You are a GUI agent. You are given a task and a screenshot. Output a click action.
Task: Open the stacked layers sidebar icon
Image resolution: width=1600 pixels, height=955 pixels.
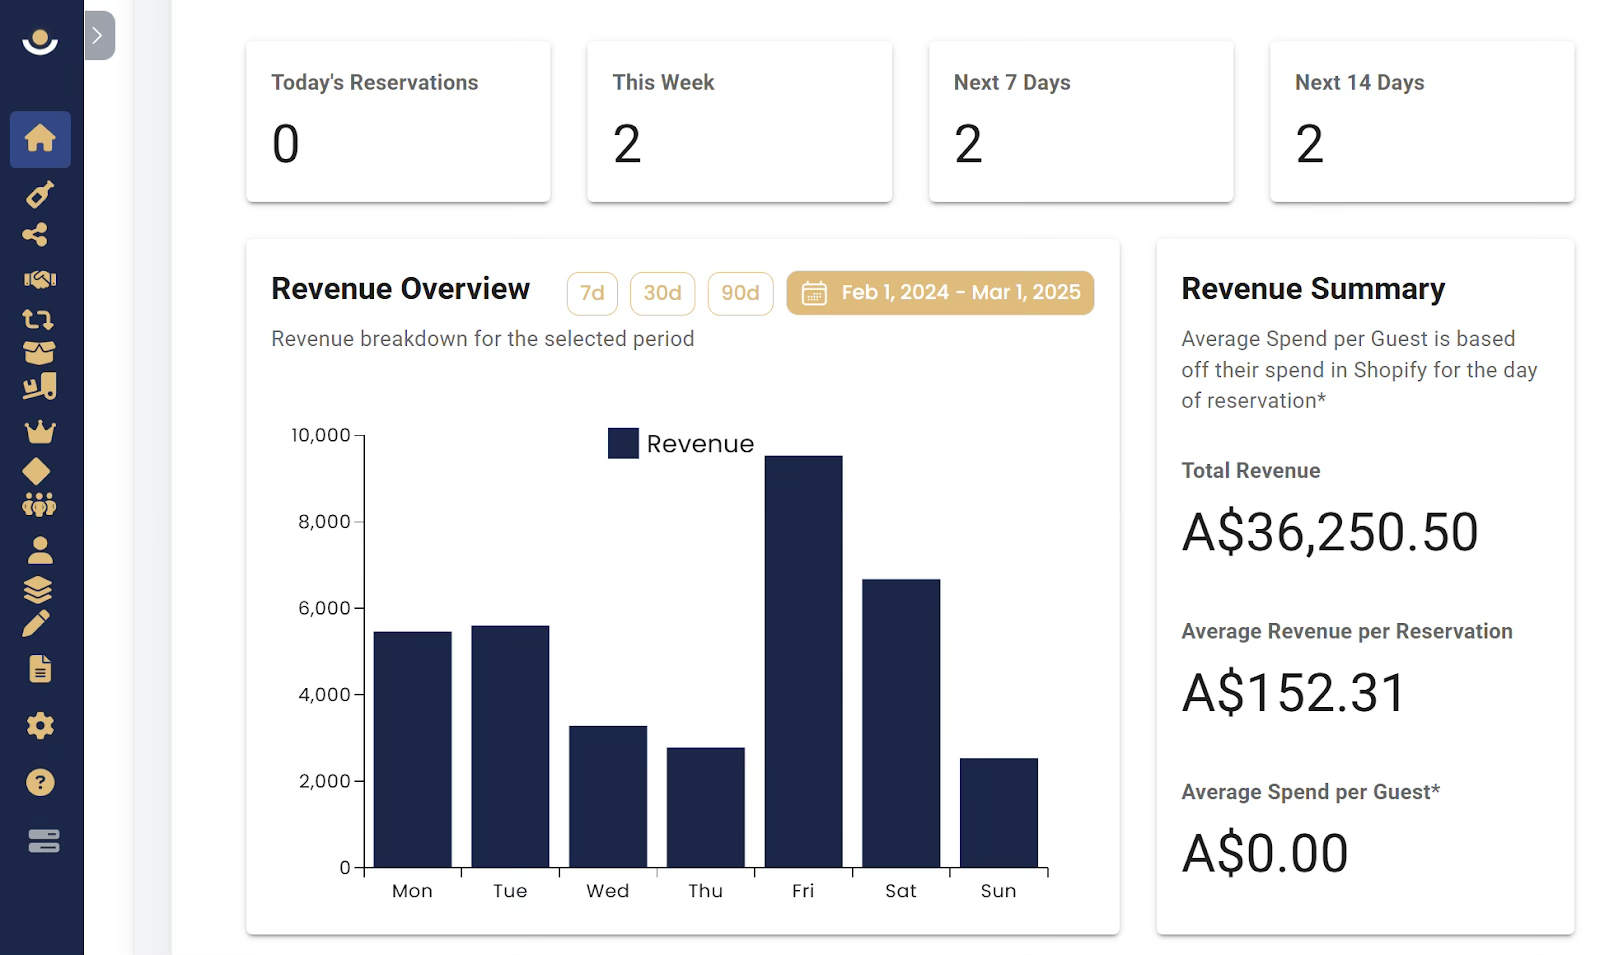(x=38, y=590)
